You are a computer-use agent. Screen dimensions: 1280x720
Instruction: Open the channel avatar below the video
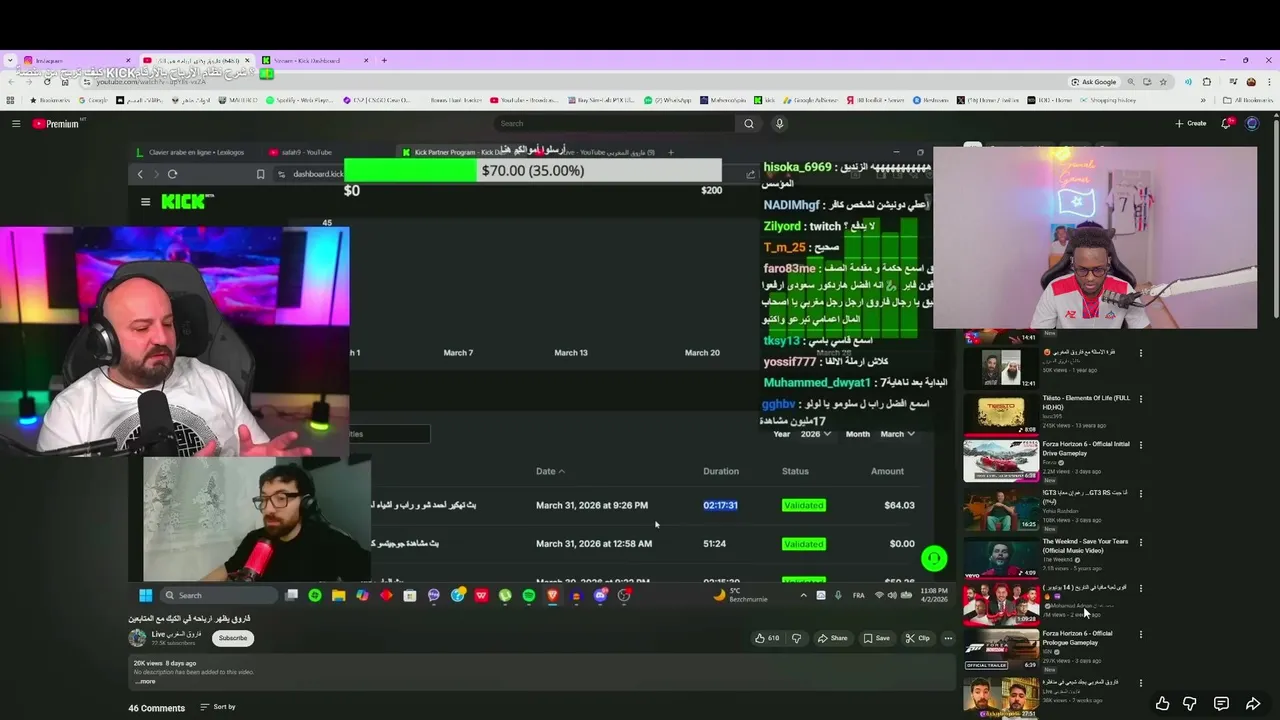click(137, 638)
